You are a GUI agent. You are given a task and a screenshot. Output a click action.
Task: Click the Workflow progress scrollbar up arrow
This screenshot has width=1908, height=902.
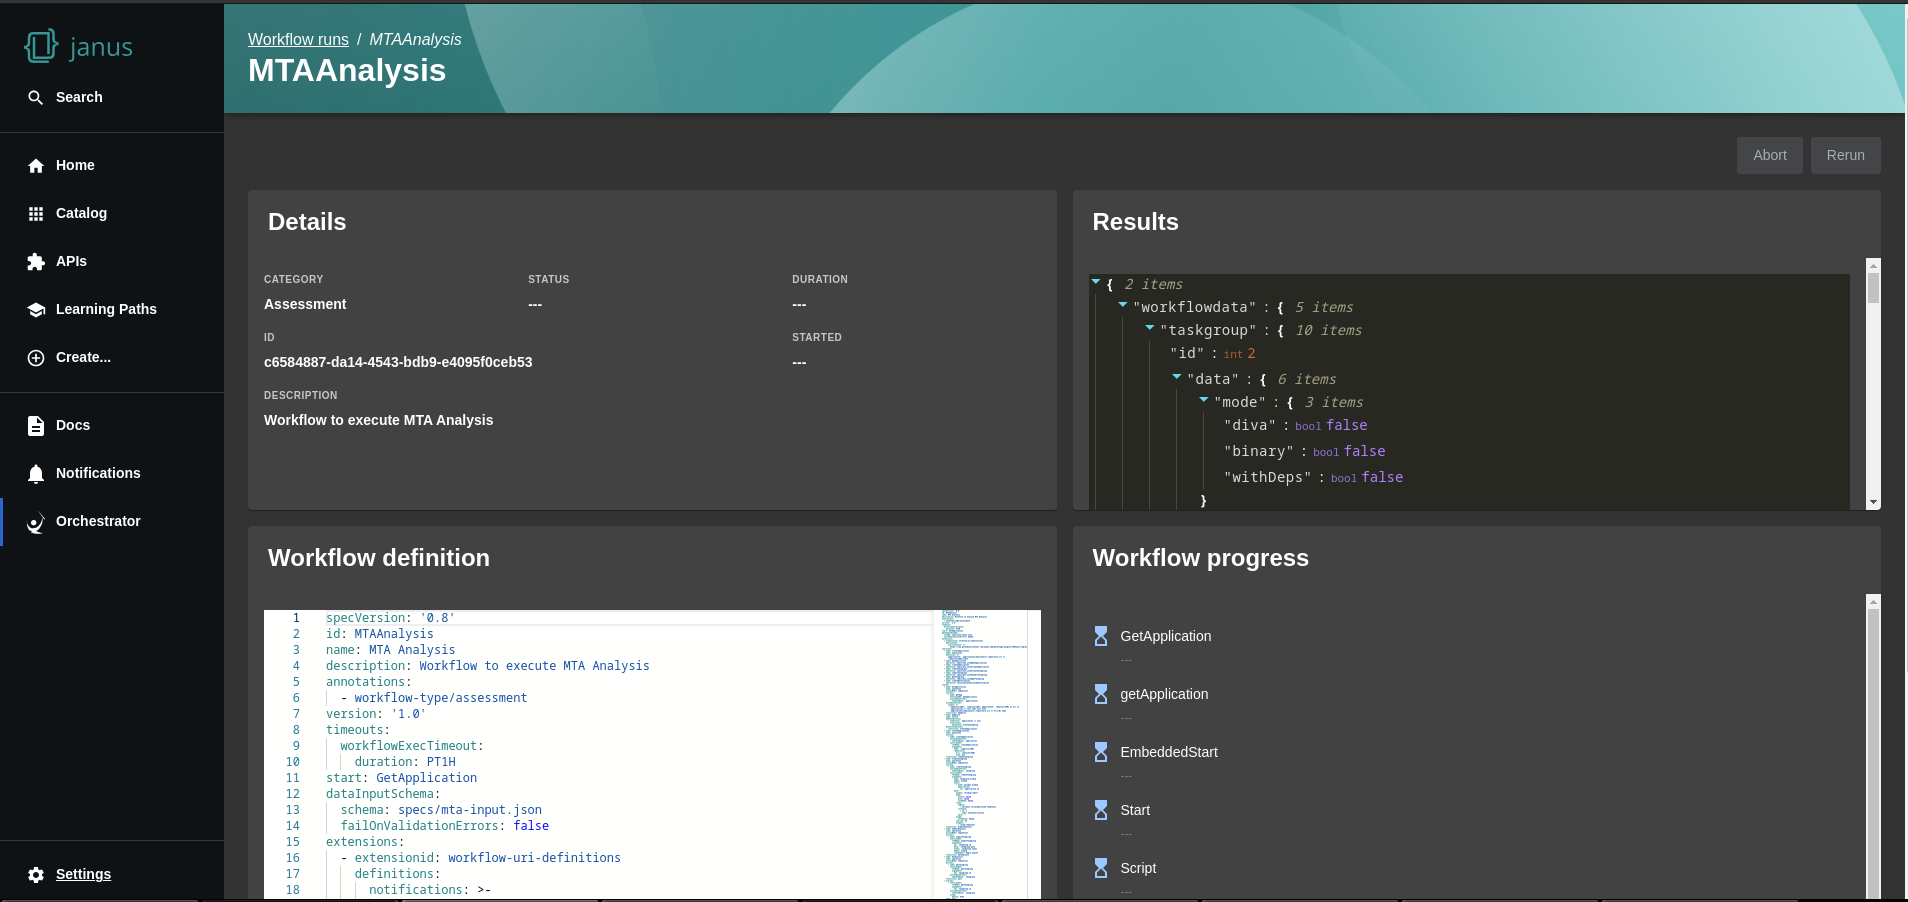(x=1874, y=601)
